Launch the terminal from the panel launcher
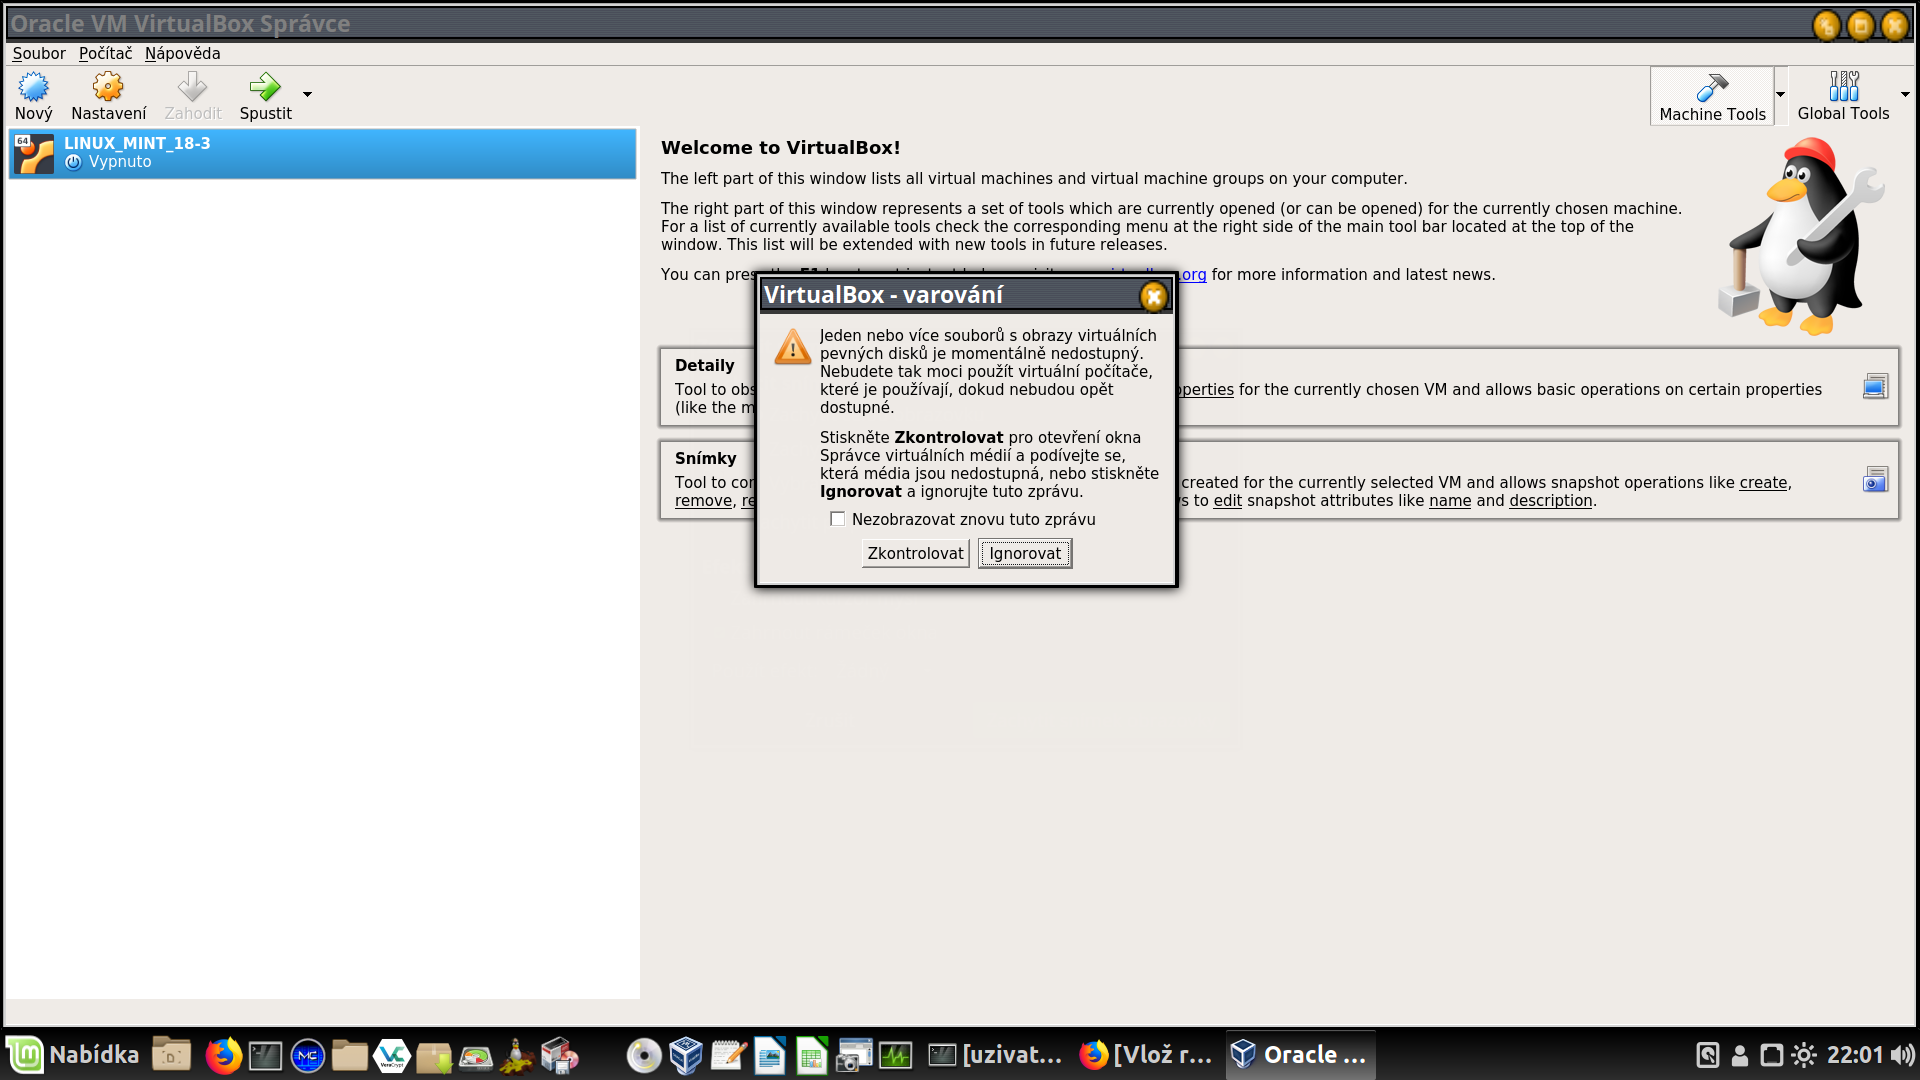This screenshot has width=1920, height=1080. pos(265,1055)
